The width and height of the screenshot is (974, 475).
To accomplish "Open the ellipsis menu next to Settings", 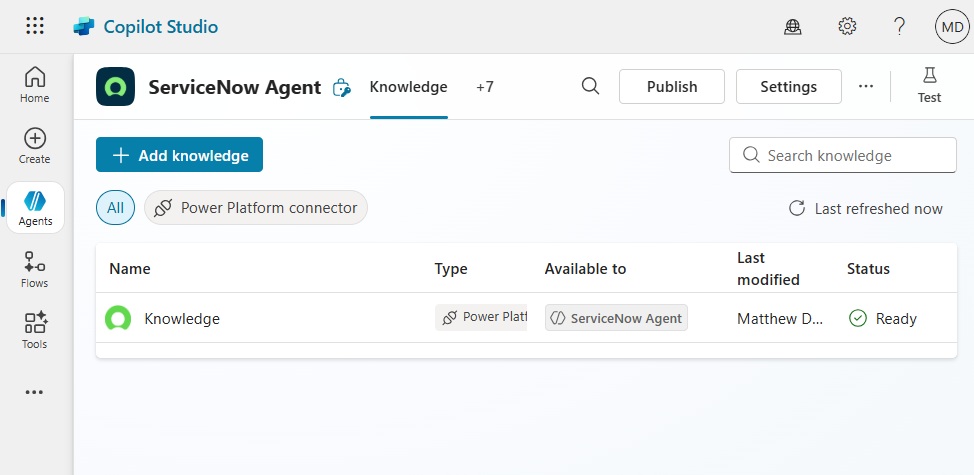I will 865,86.
